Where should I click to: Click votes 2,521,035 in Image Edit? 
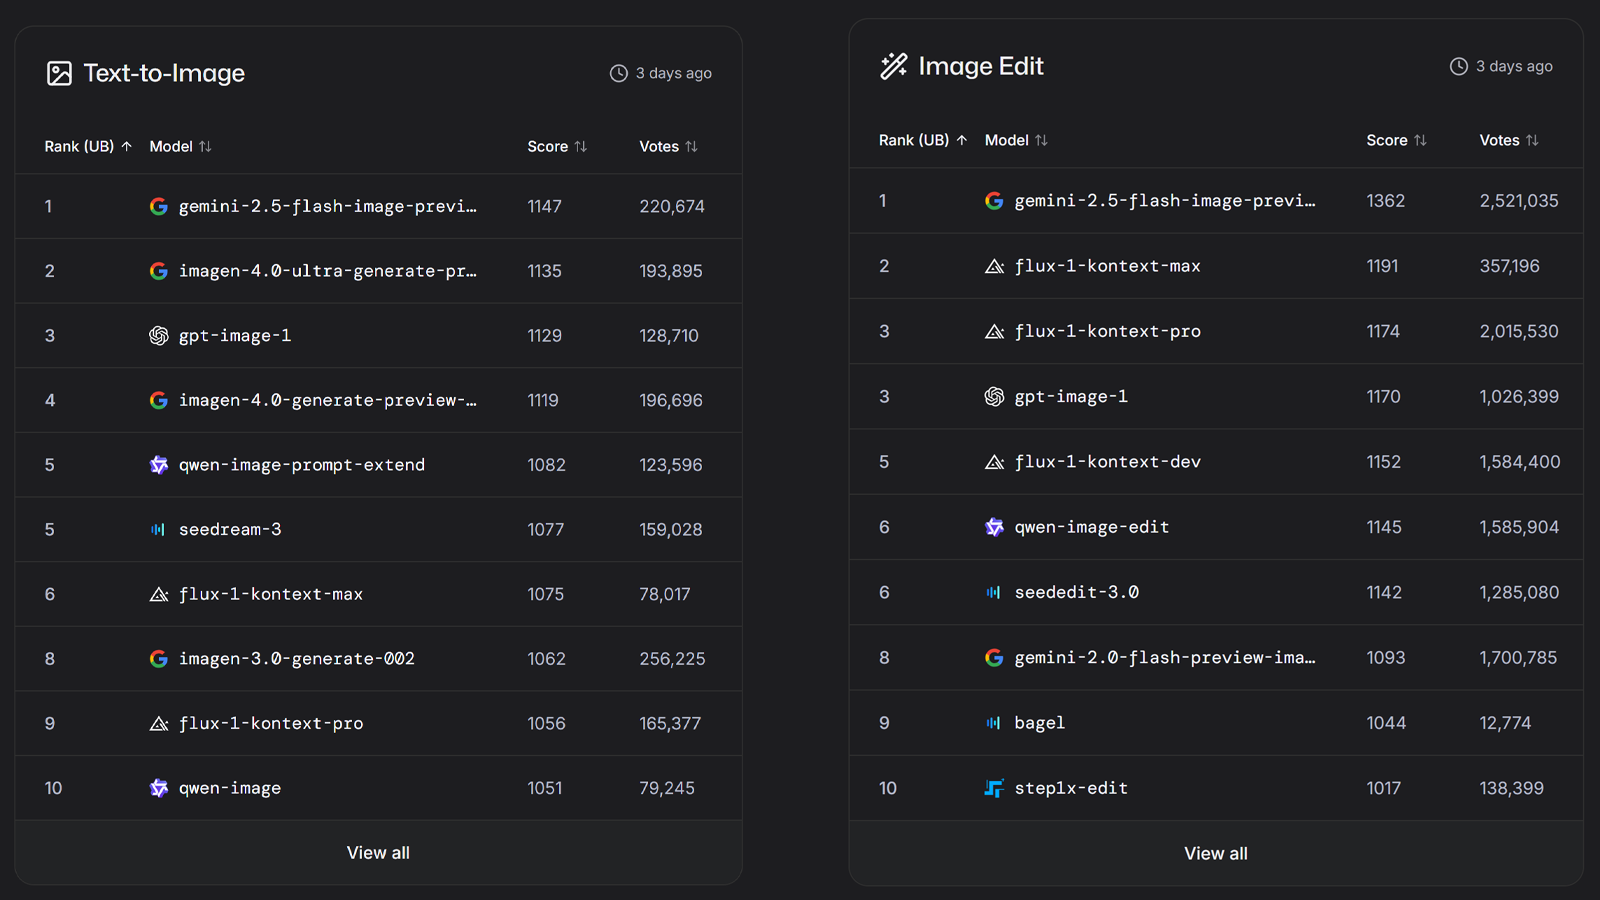pos(1519,201)
